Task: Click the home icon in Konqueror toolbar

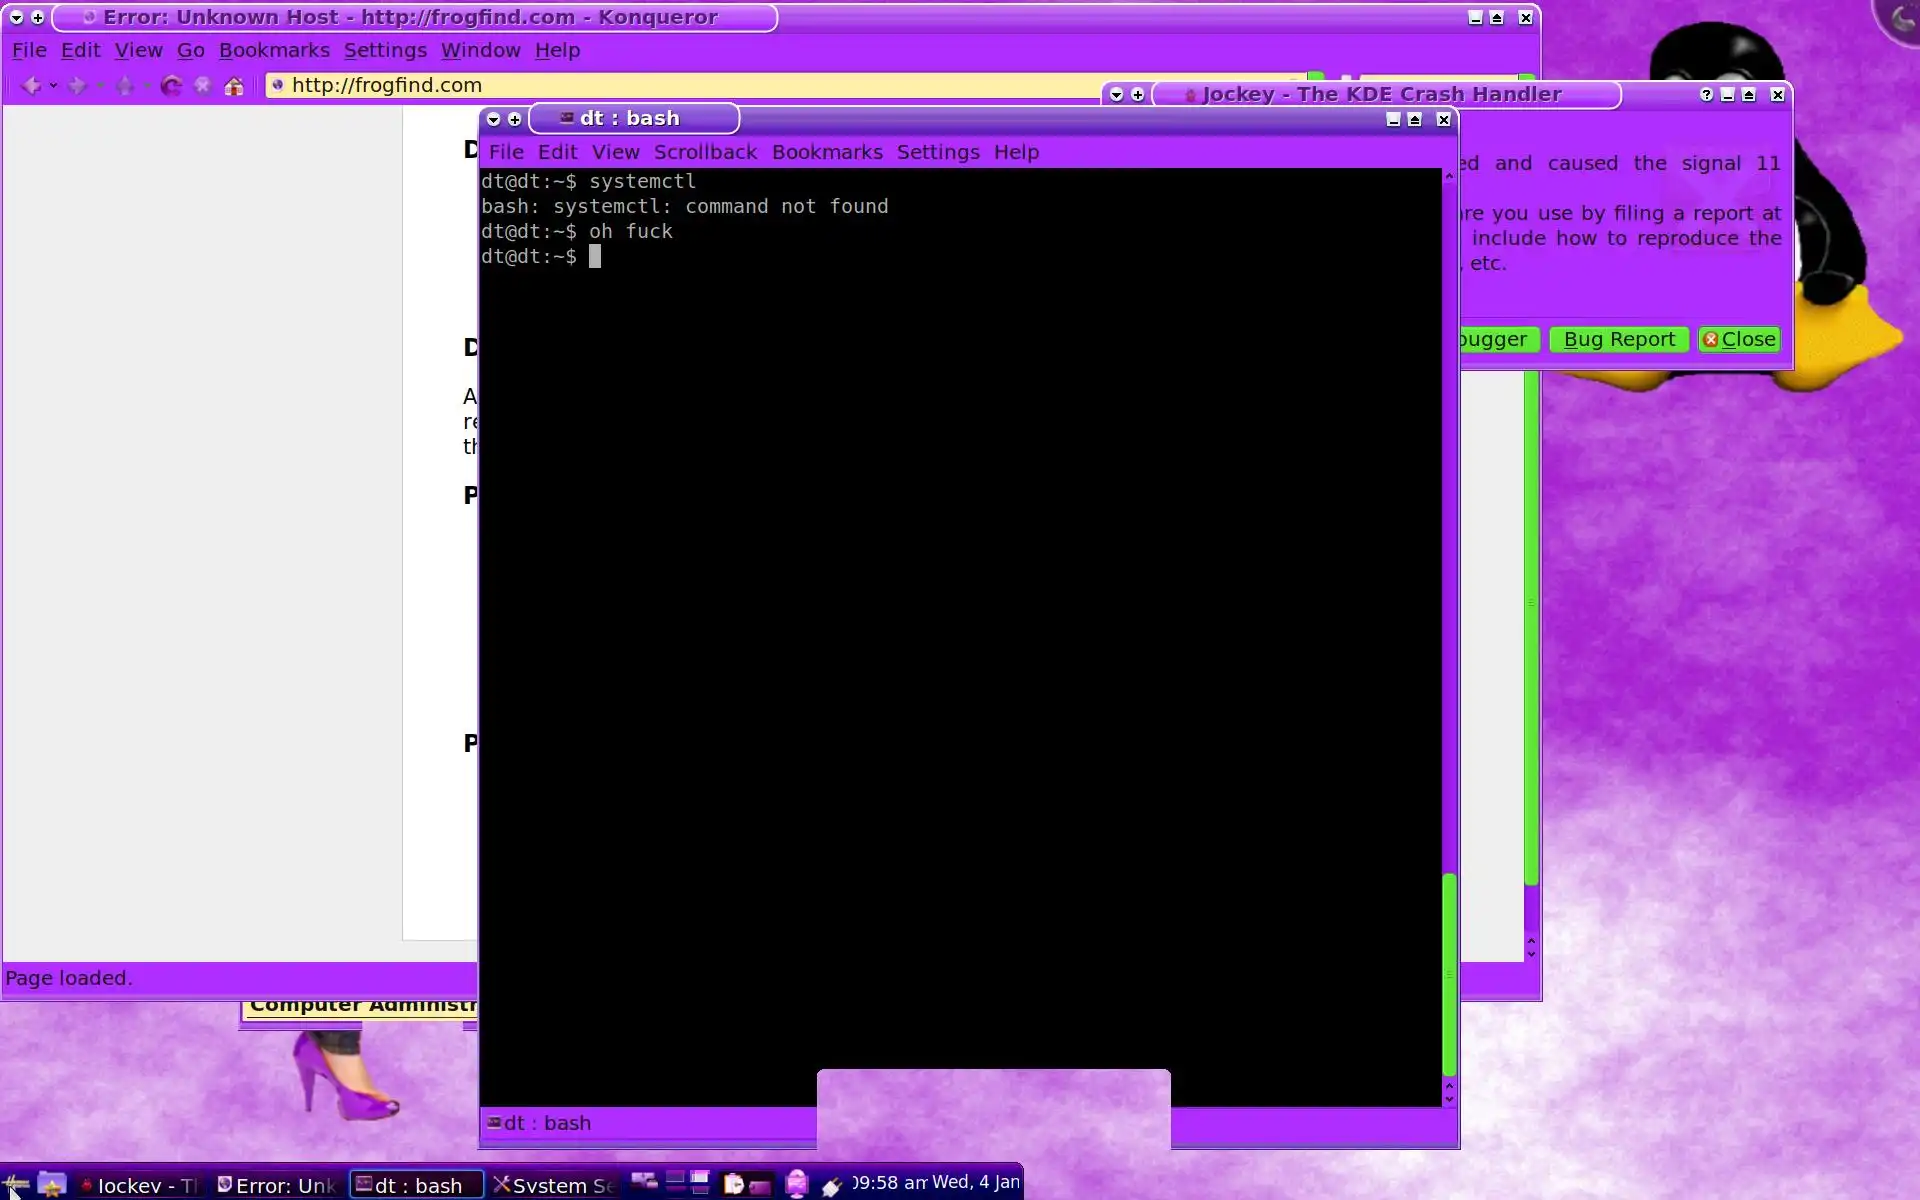Action: (234, 86)
